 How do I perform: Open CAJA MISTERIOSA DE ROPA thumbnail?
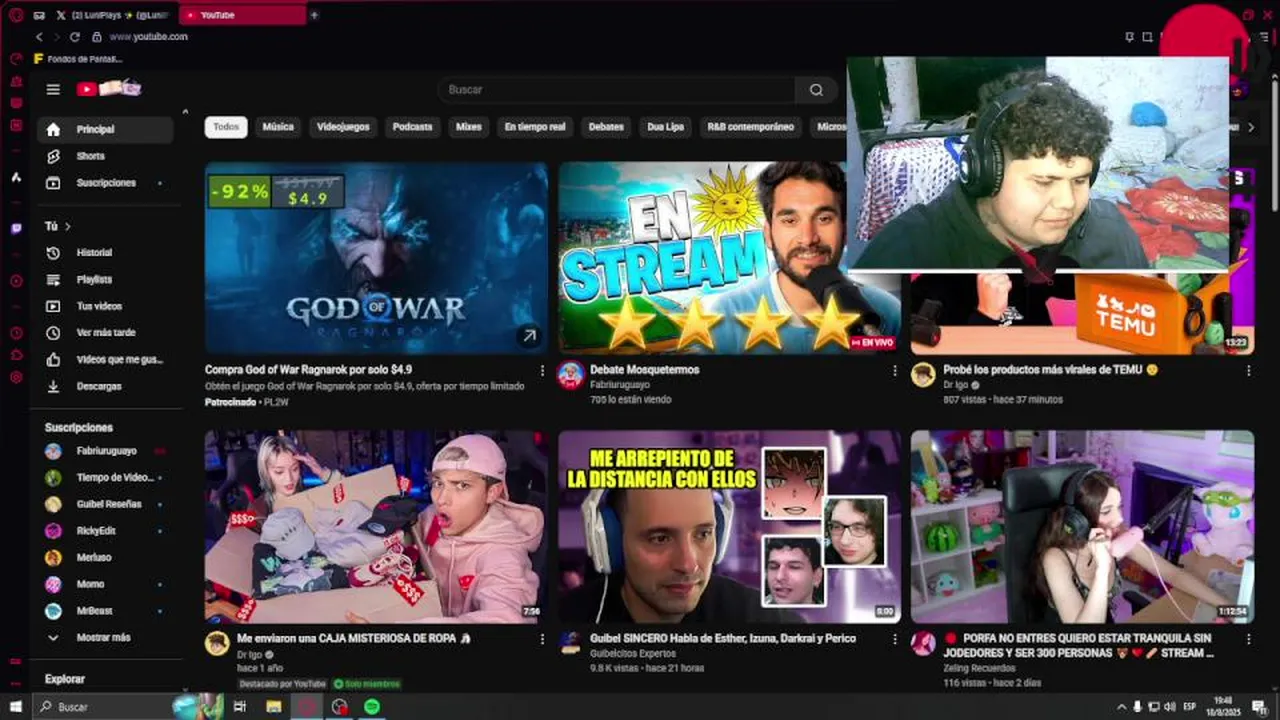[x=376, y=527]
